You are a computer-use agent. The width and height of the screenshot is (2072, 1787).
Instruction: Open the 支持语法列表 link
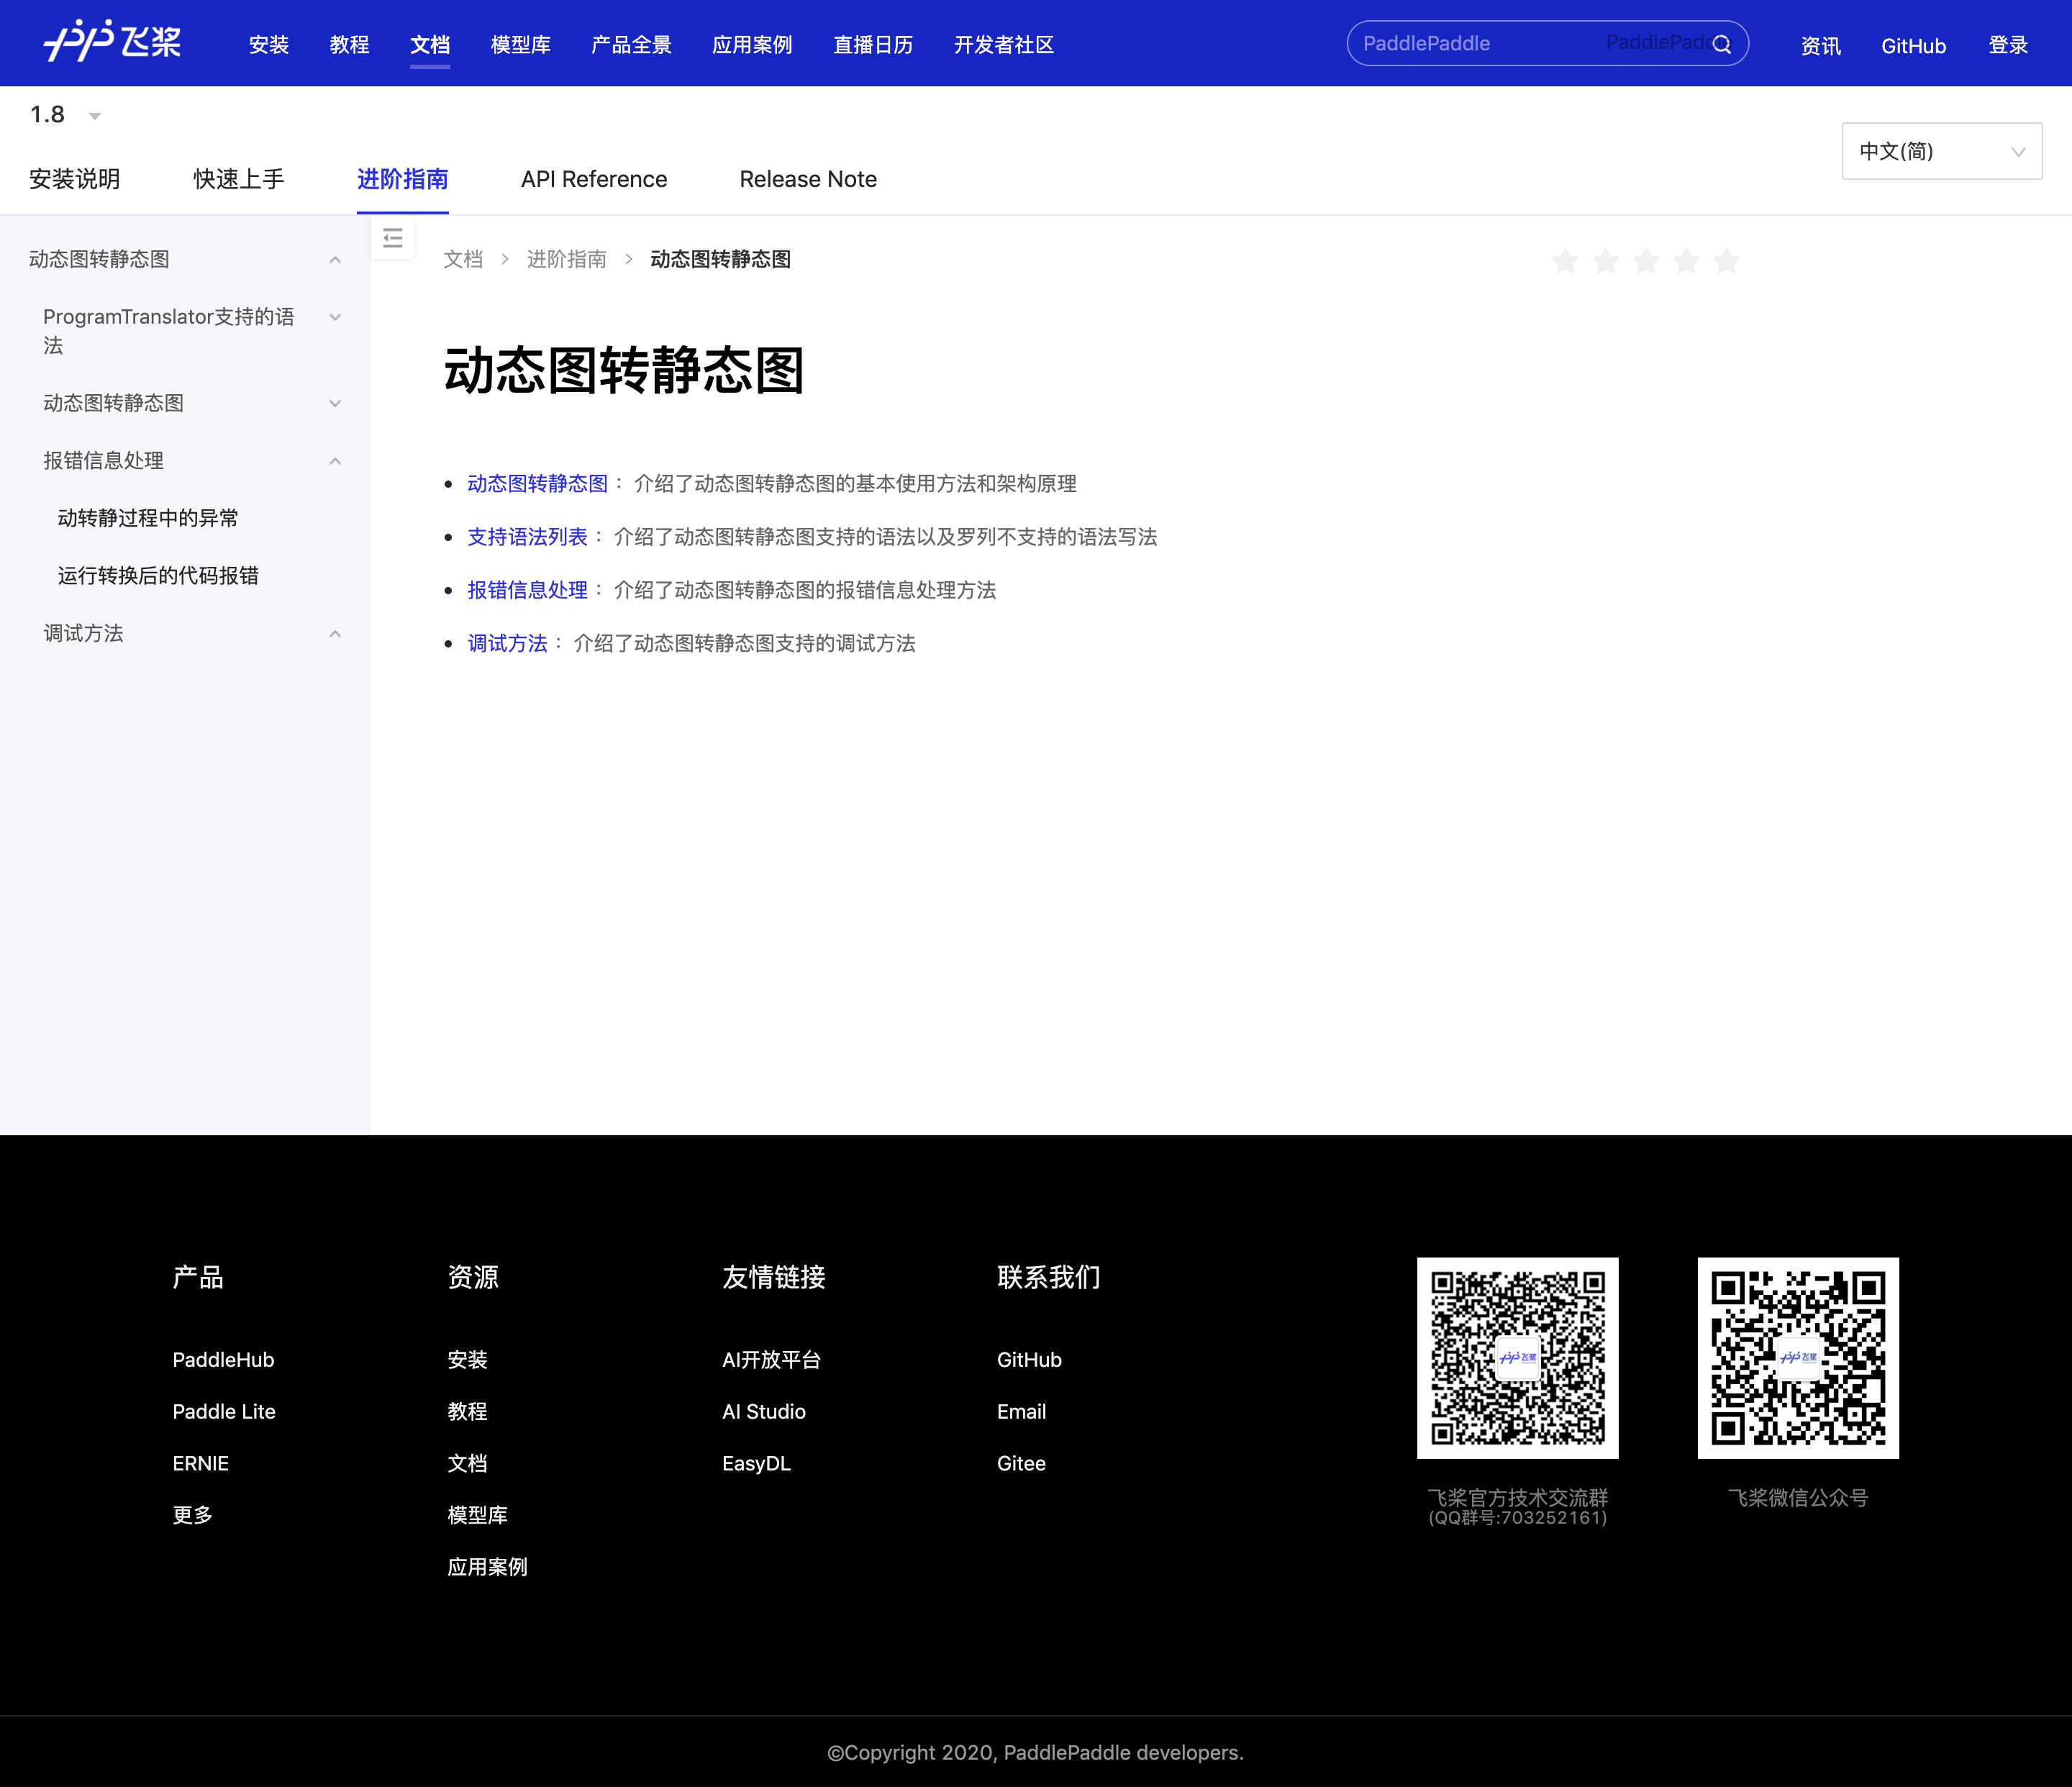527,537
